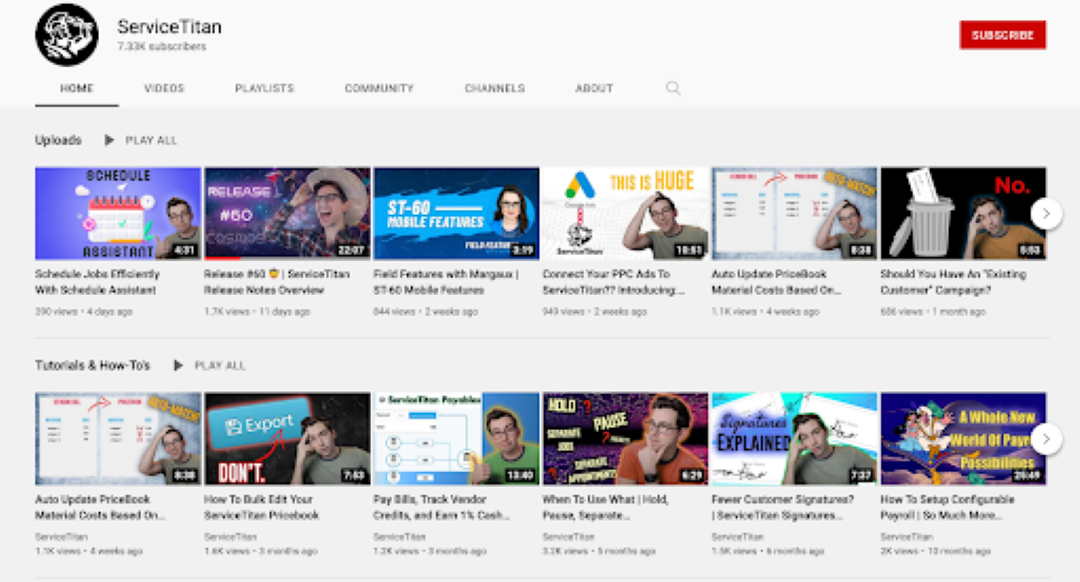Click the Signatures Explained video thumbnail
The image size is (1080, 582).
coord(794,438)
